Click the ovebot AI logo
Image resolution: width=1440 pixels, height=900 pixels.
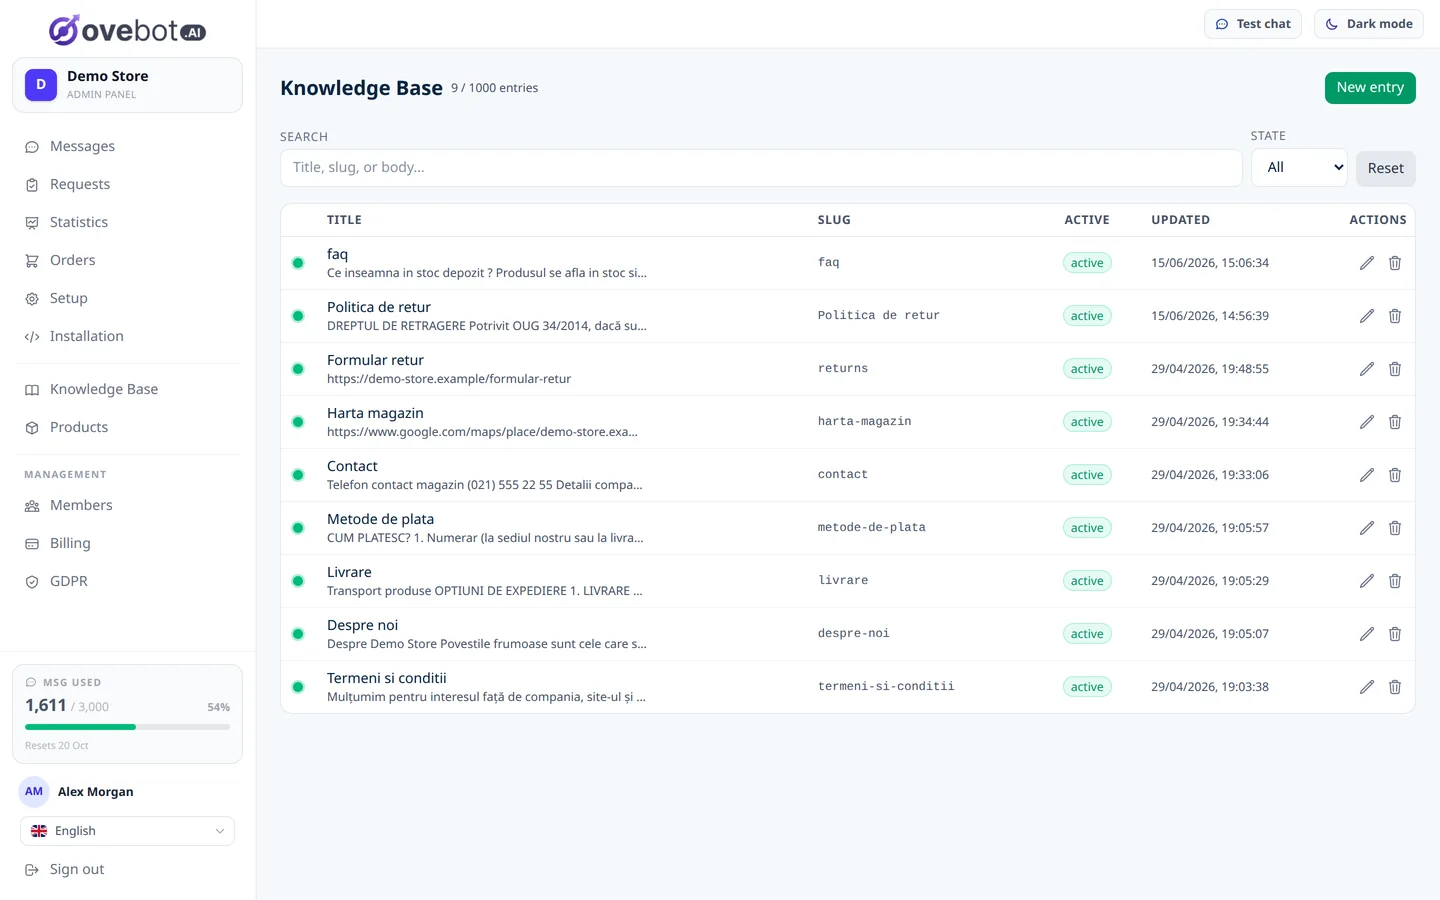[x=127, y=30]
